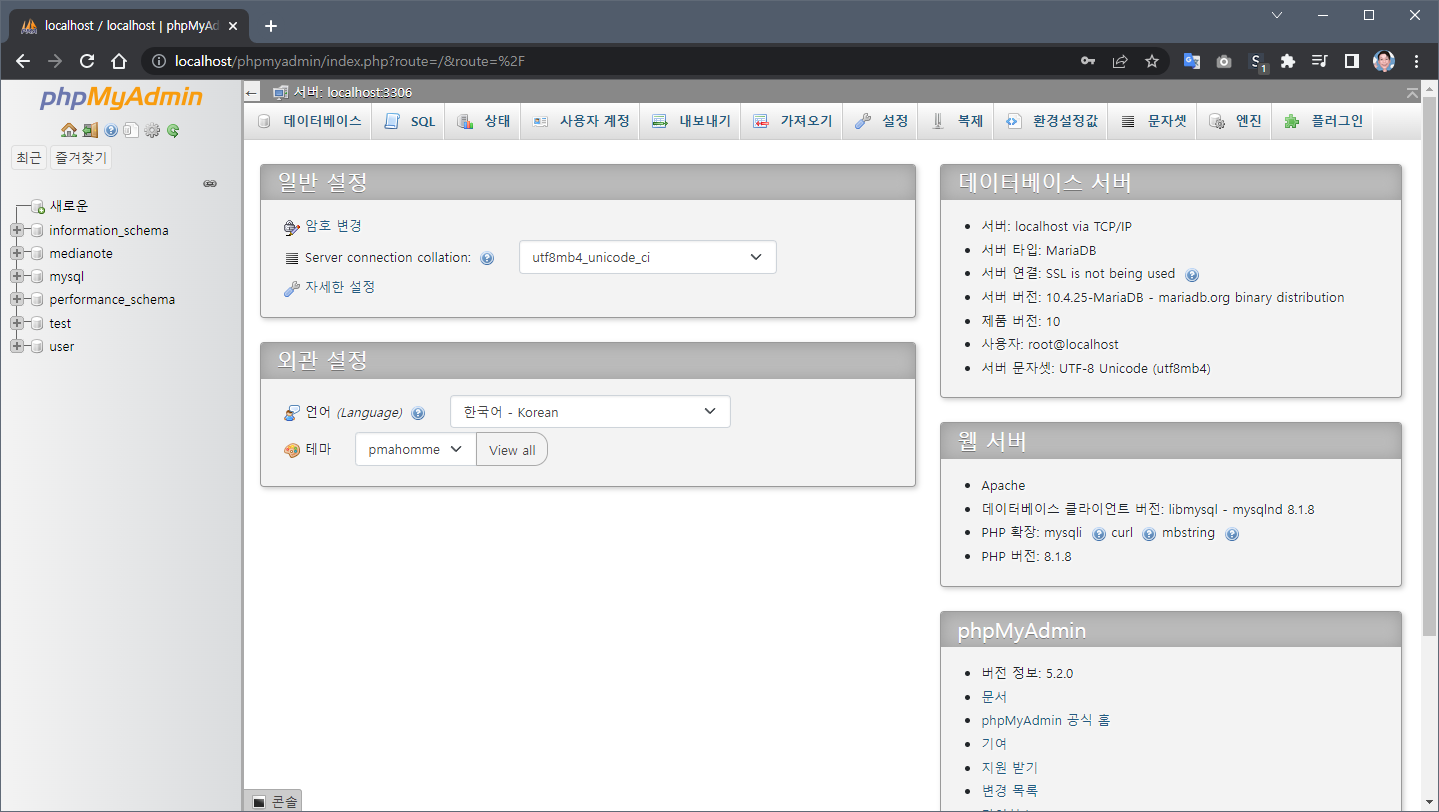Click the help icon next to Server connection collation
This screenshot has width=1439, height=812.
pos(487,258)
